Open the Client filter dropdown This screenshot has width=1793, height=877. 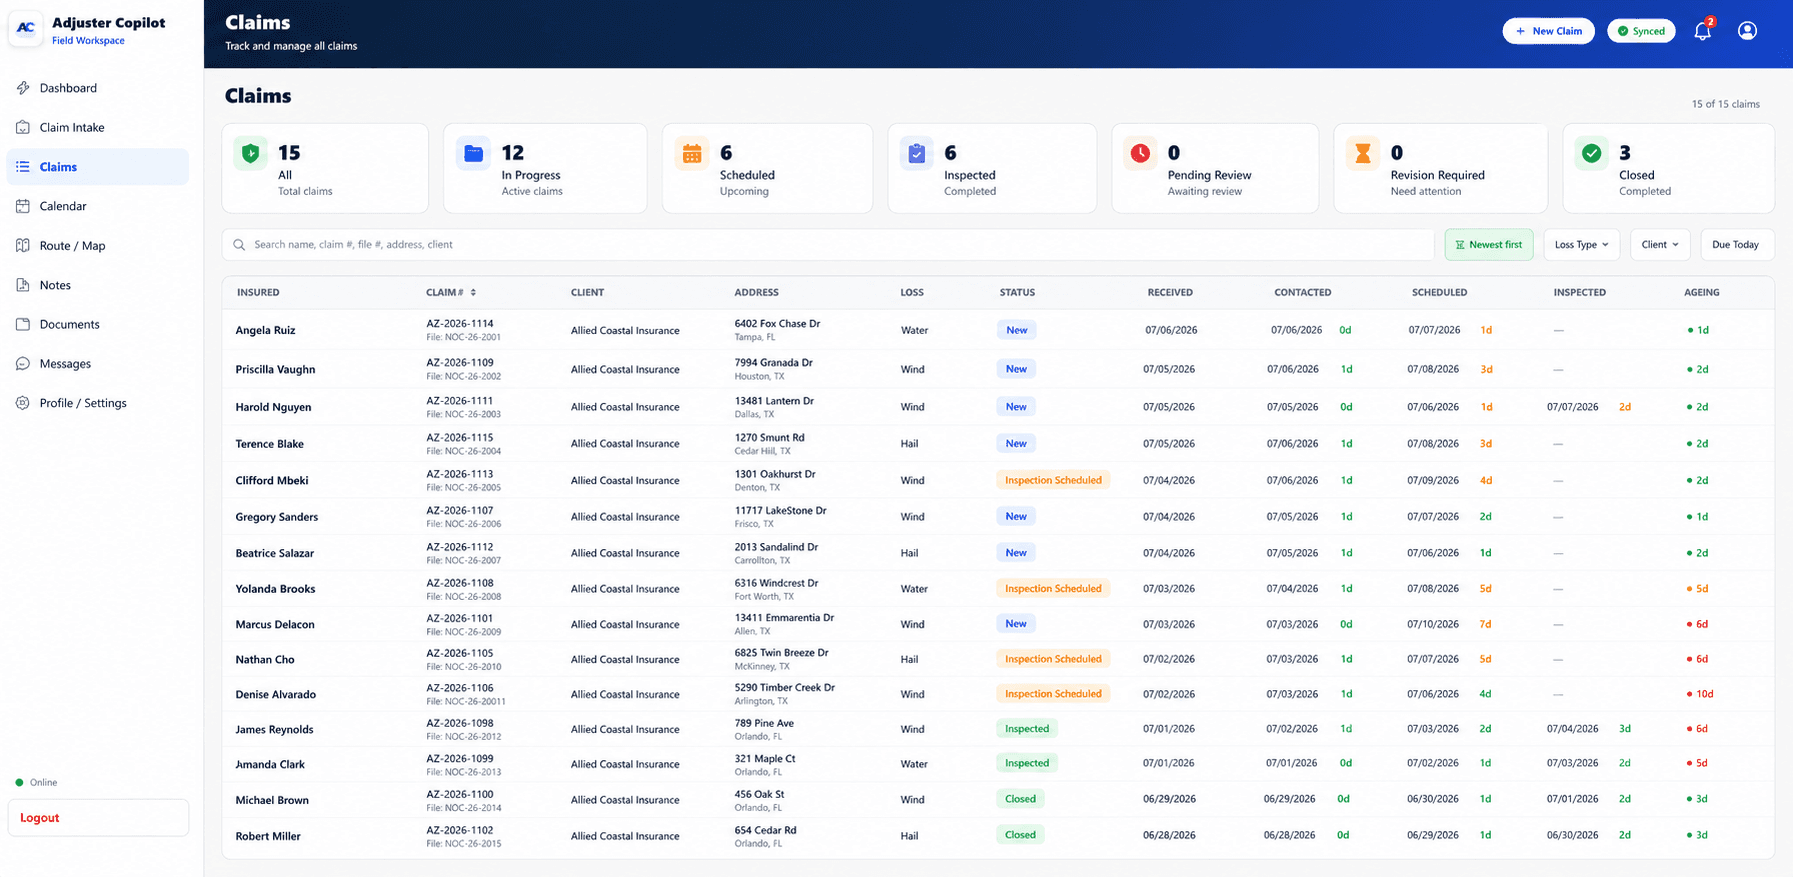(1660, 245)
